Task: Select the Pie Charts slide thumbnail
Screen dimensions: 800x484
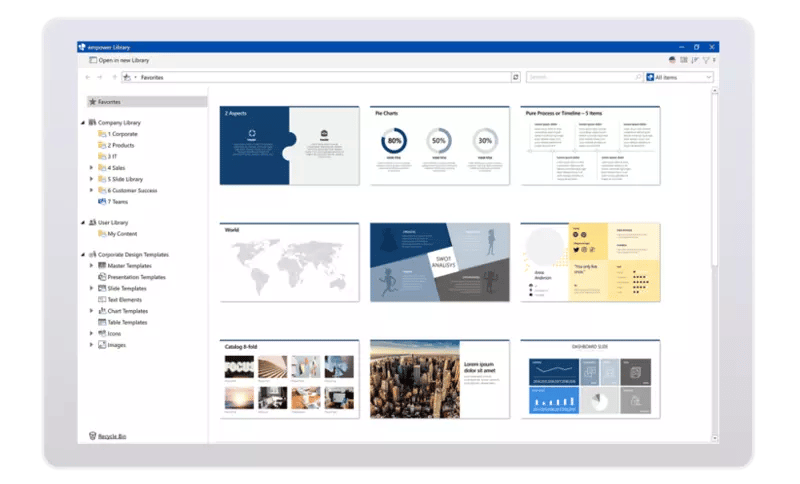Action: [x=440, y=145]
